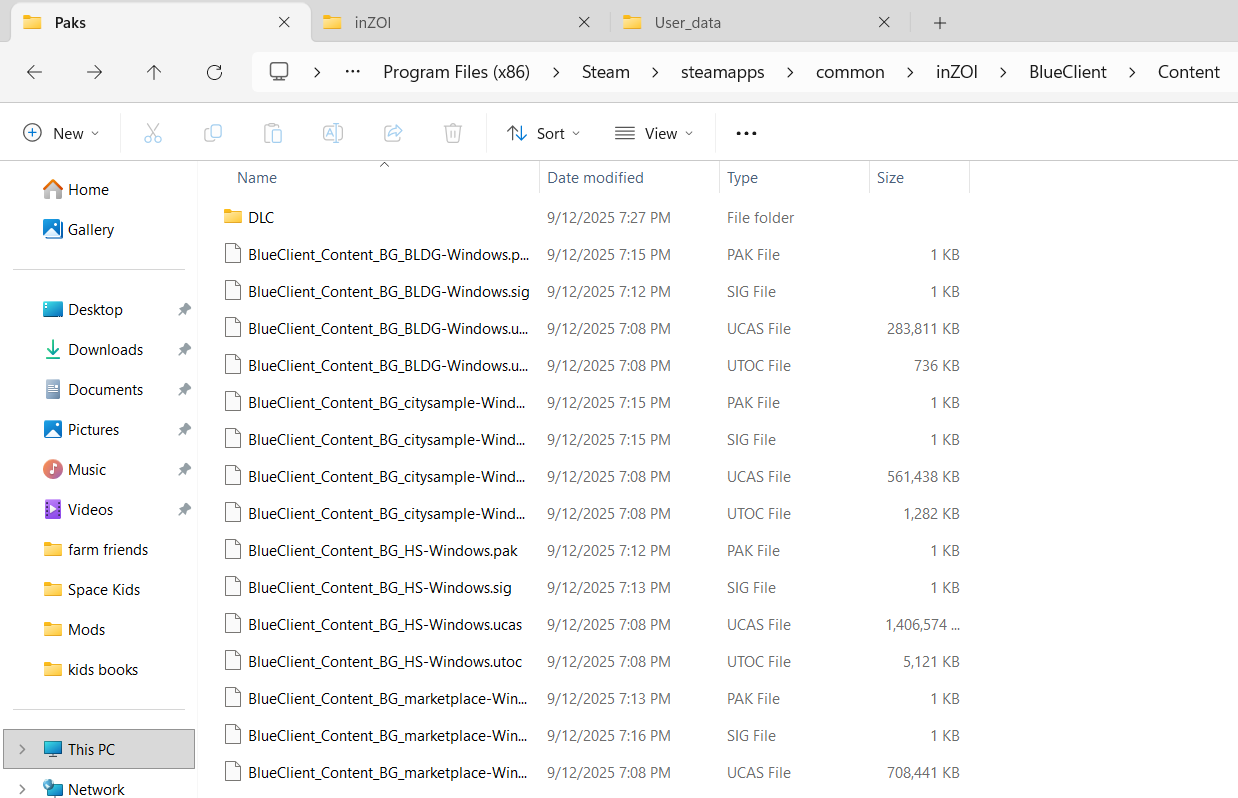The image size is (1238, 798).
Task: Select the Paks tab
Action: point(159,22)
